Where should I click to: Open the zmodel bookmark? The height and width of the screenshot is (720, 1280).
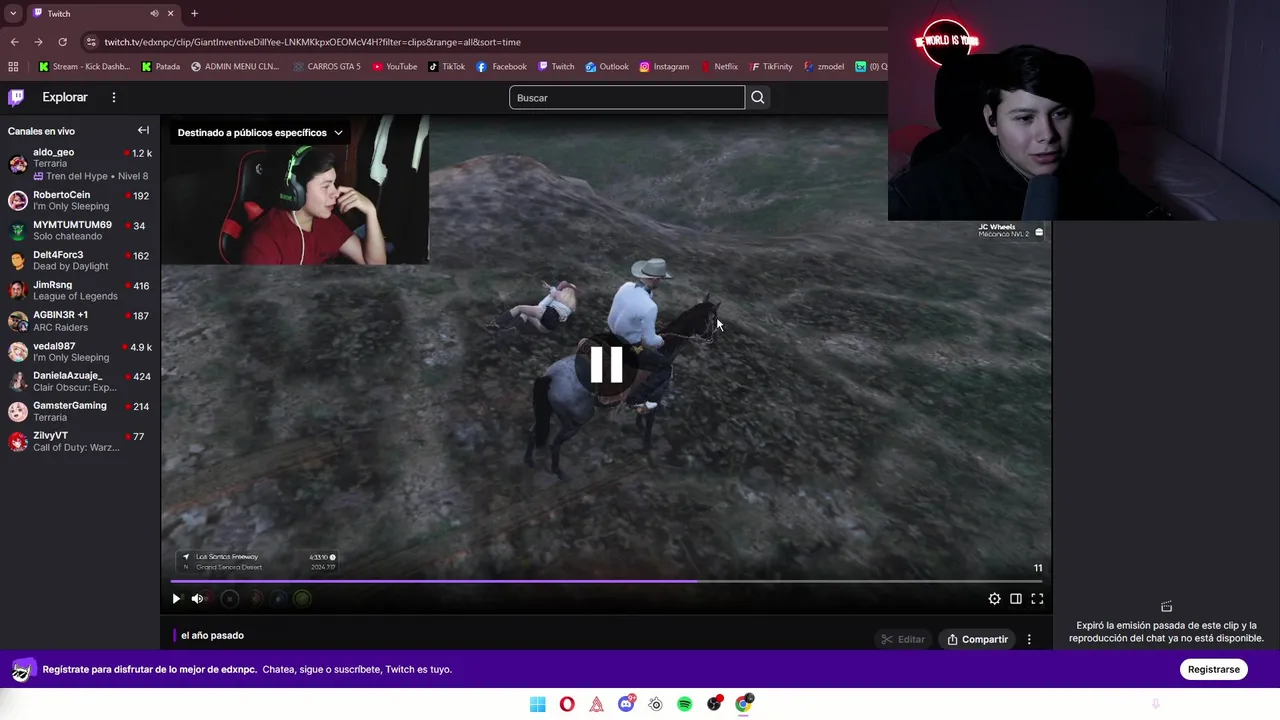(824, 67)
